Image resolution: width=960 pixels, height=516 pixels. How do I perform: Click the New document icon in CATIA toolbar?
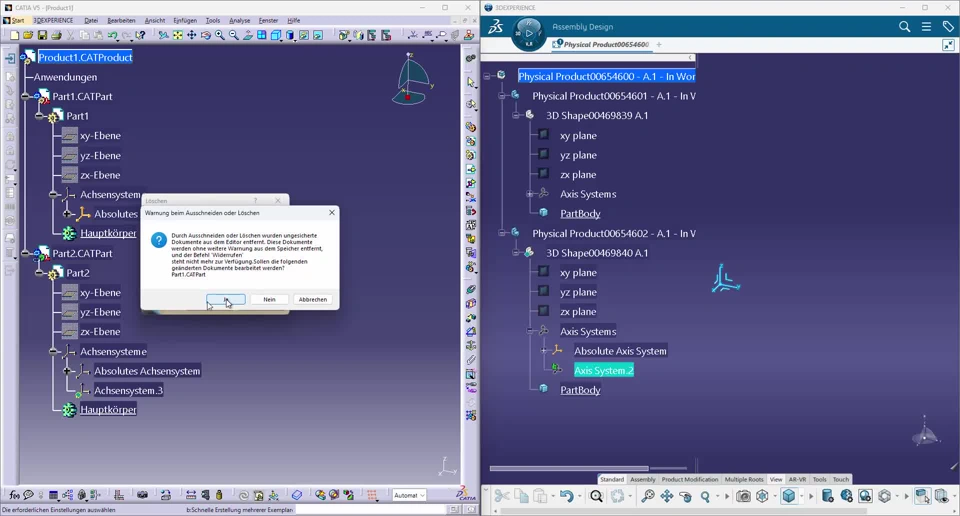[15, 36]
